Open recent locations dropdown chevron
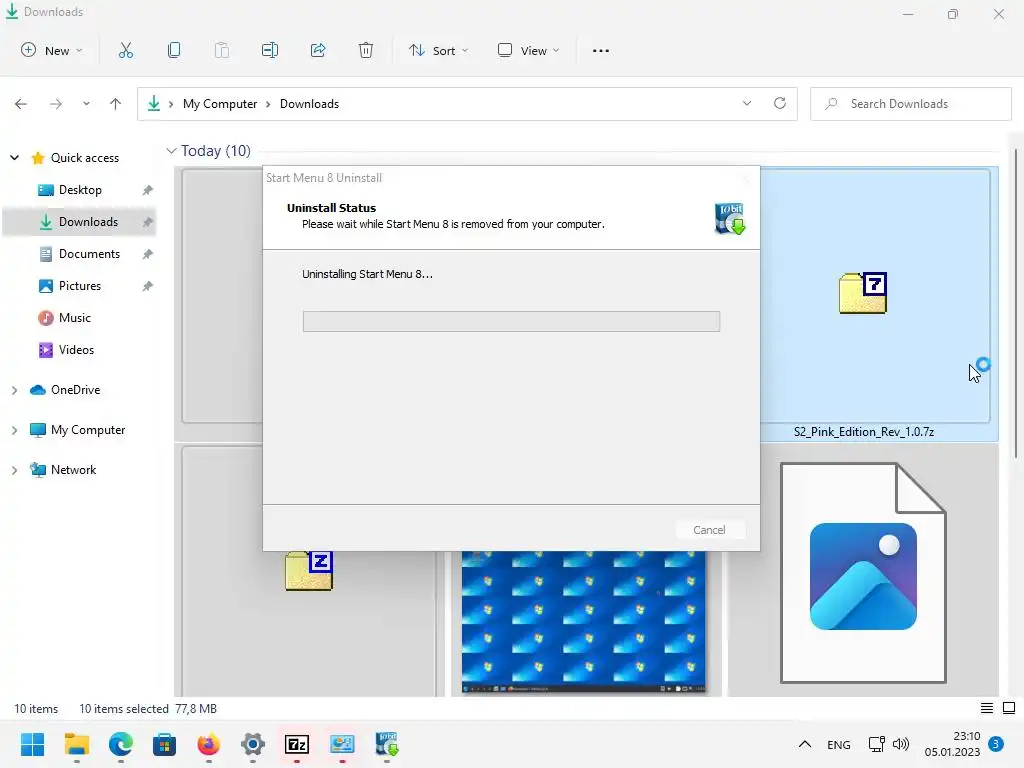Viewport: 1024px width, 768px height. [x=86, y=104]
